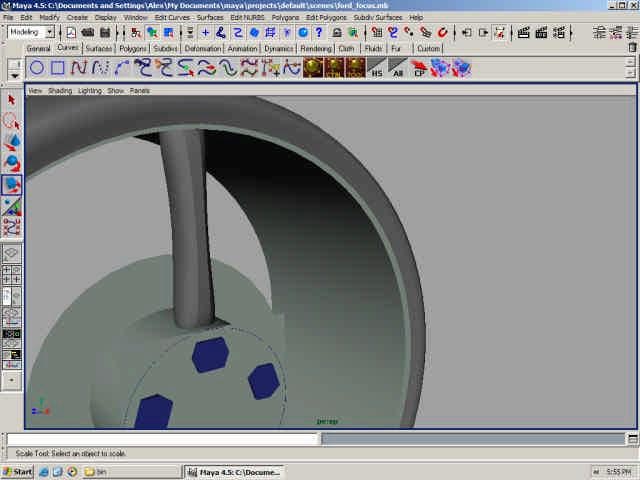The width and height of the screenshot is (640, 480).
Task: Pick the Rotate tool
Action: point(12,163)
